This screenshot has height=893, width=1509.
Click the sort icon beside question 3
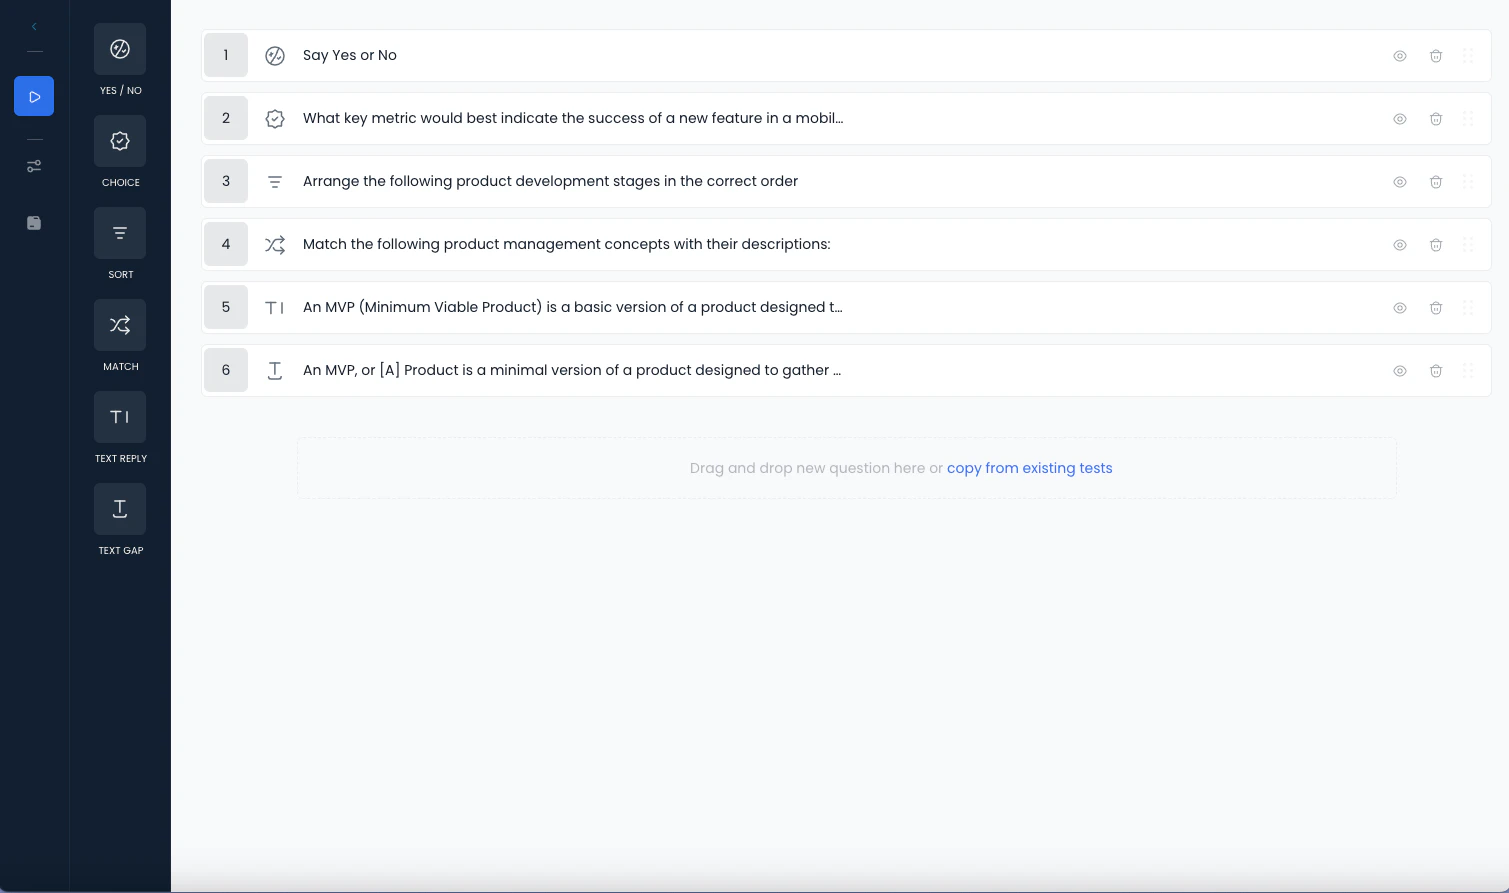click(x=274, y=181)
